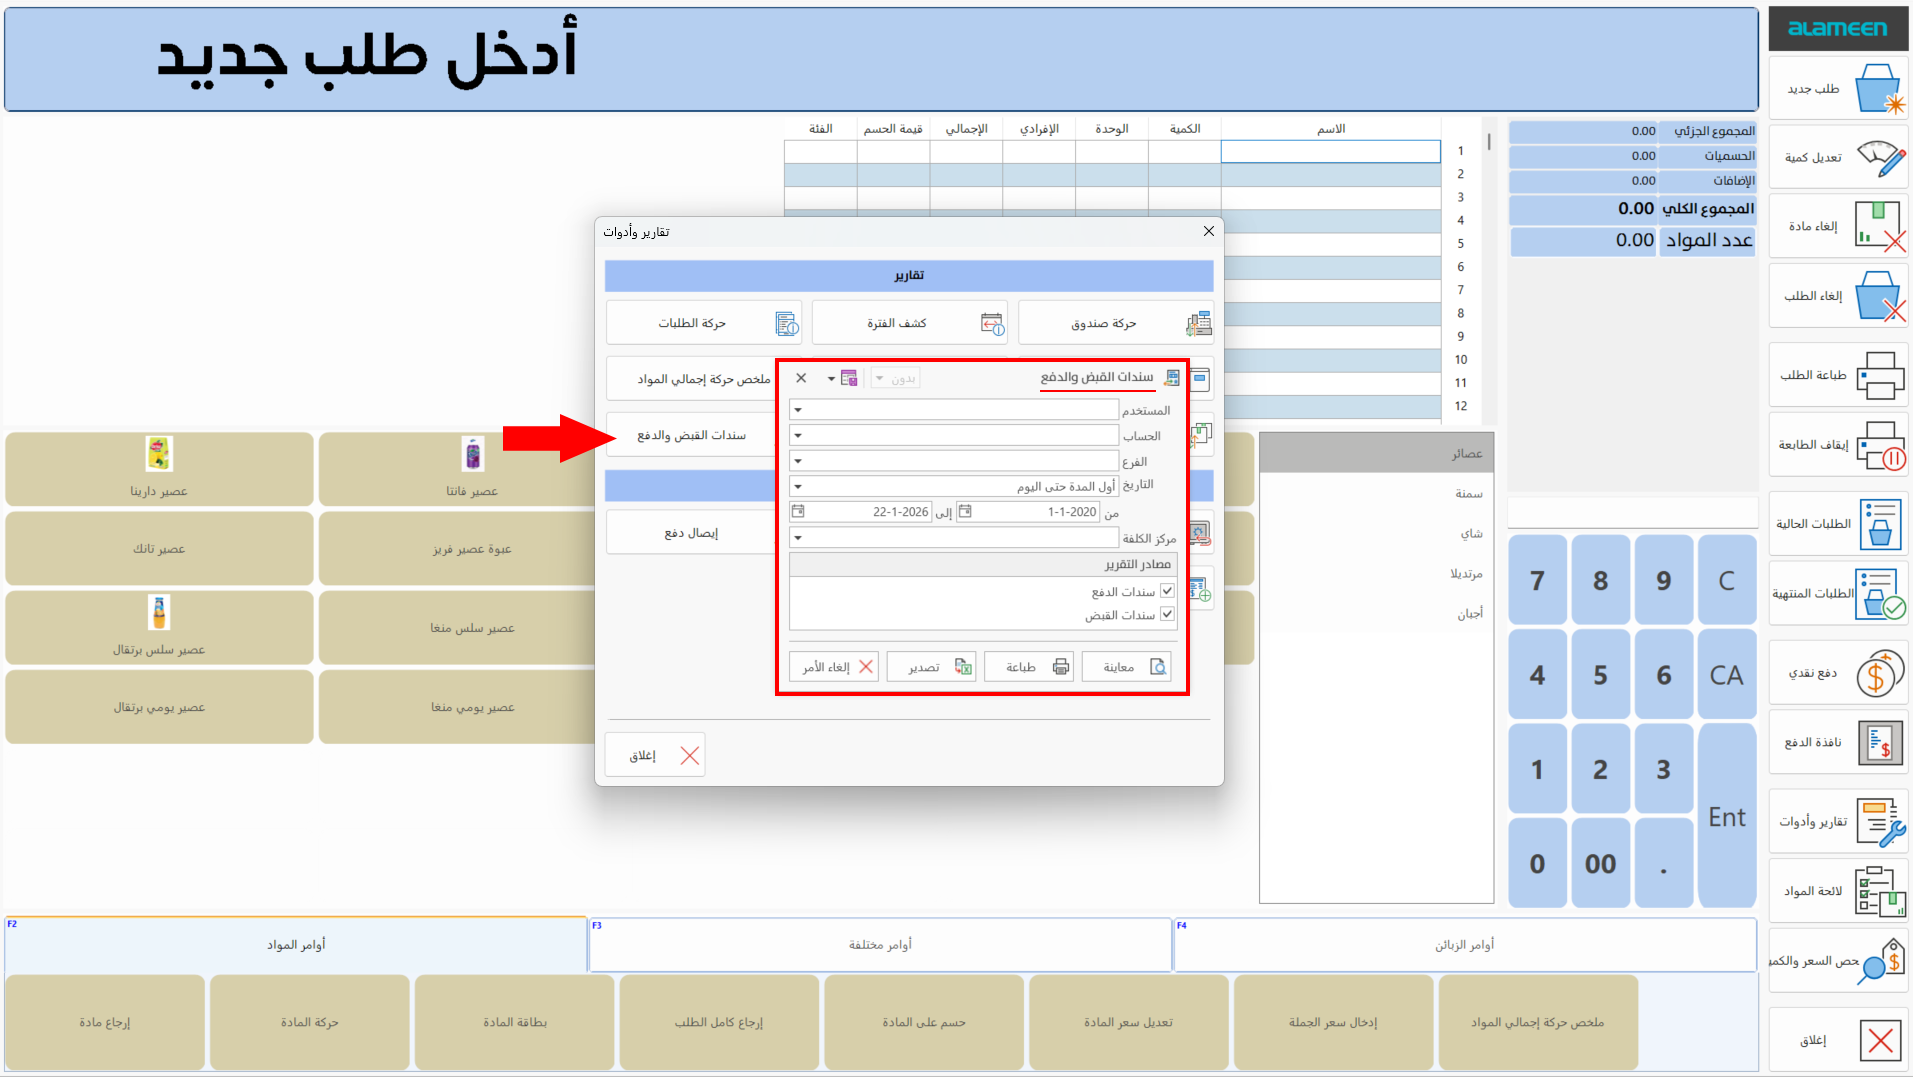The image size is (1913, 1077).
Task: Click the report layout icon beside بدون
Action: (x=849, y=378)
